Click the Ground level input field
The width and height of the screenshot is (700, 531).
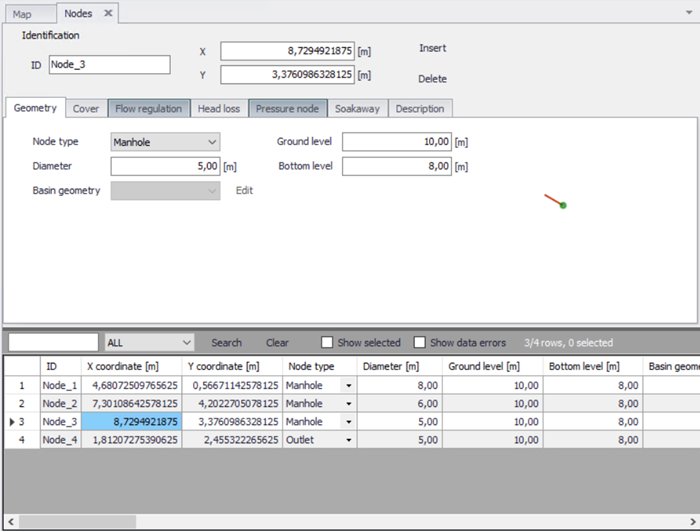397,142
